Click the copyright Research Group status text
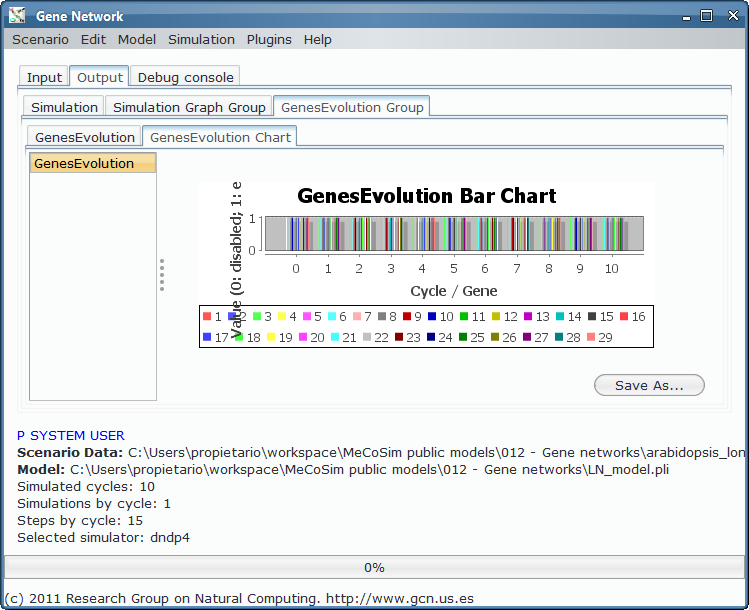Image resolution: width=749 pixels, height=610 pixels. (239, 599)
